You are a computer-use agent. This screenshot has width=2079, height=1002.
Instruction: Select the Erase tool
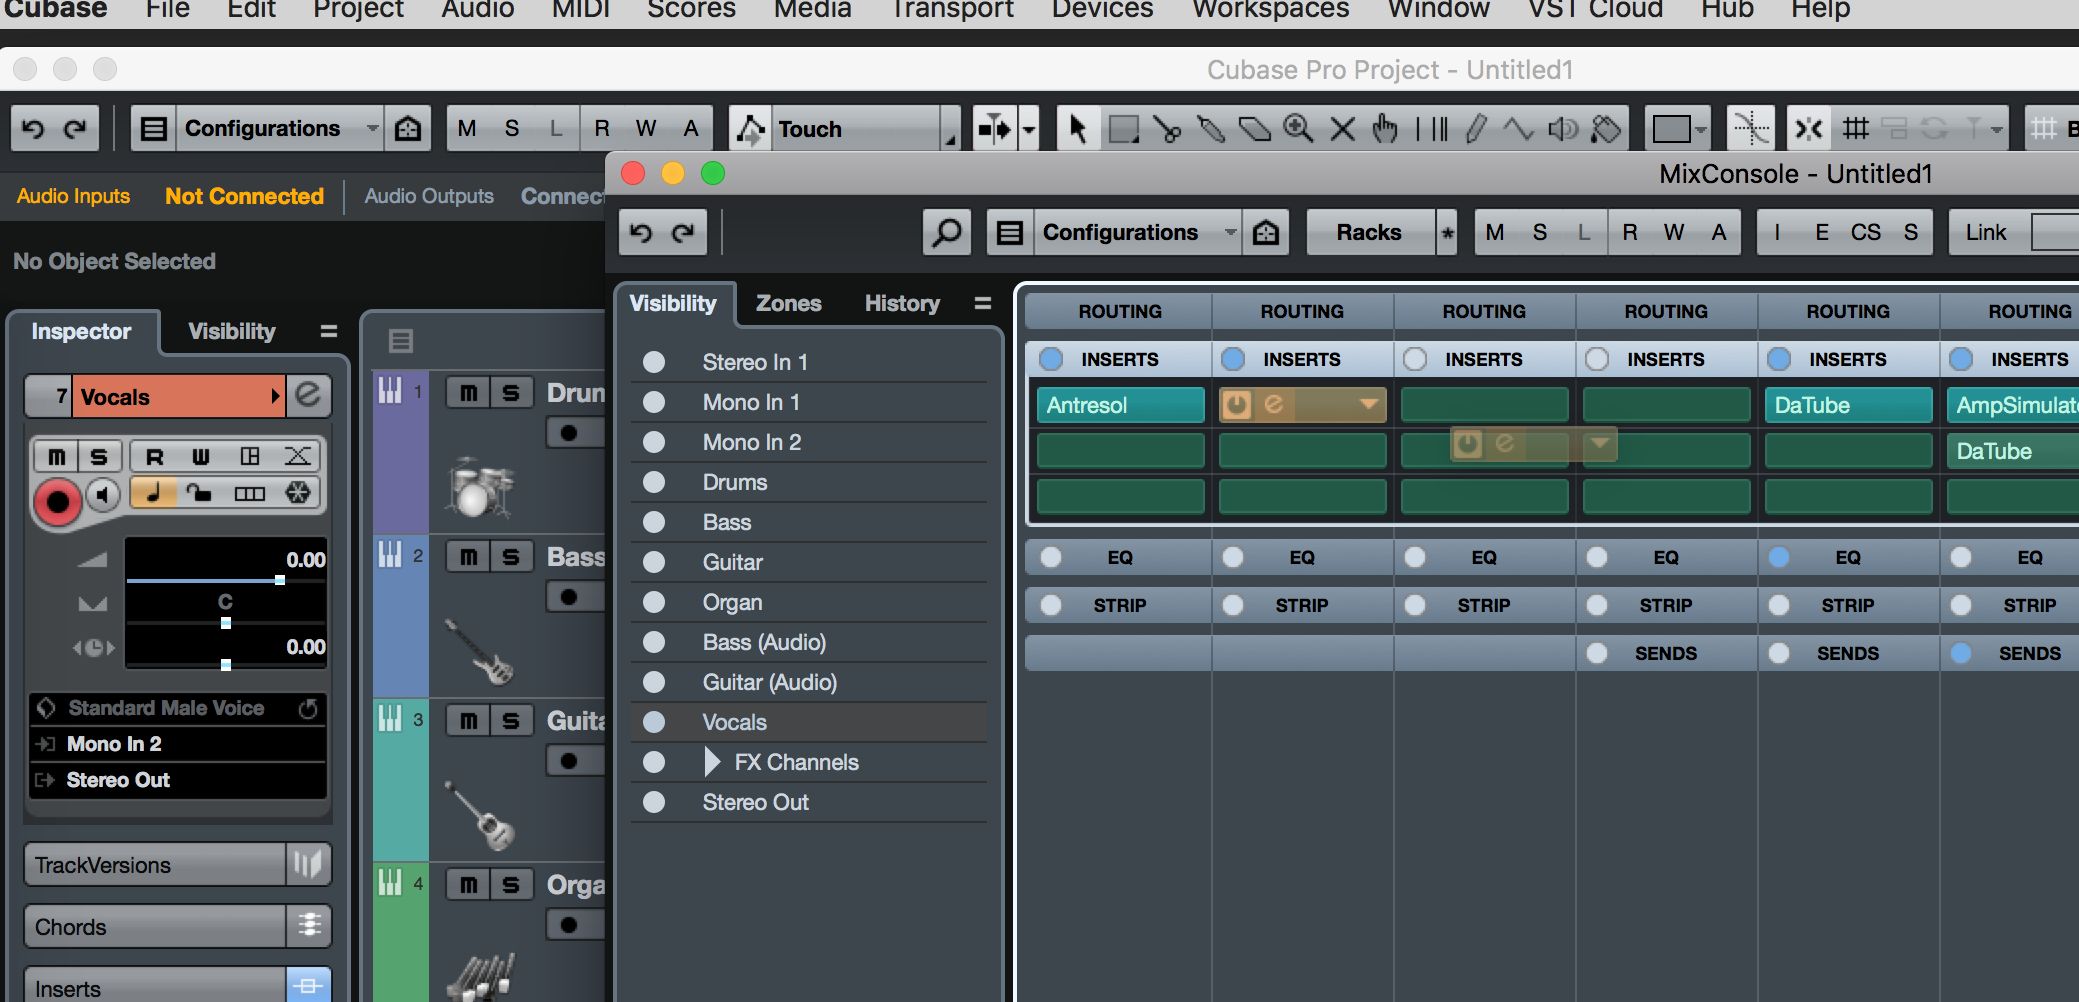click(x=1254, y=129)
